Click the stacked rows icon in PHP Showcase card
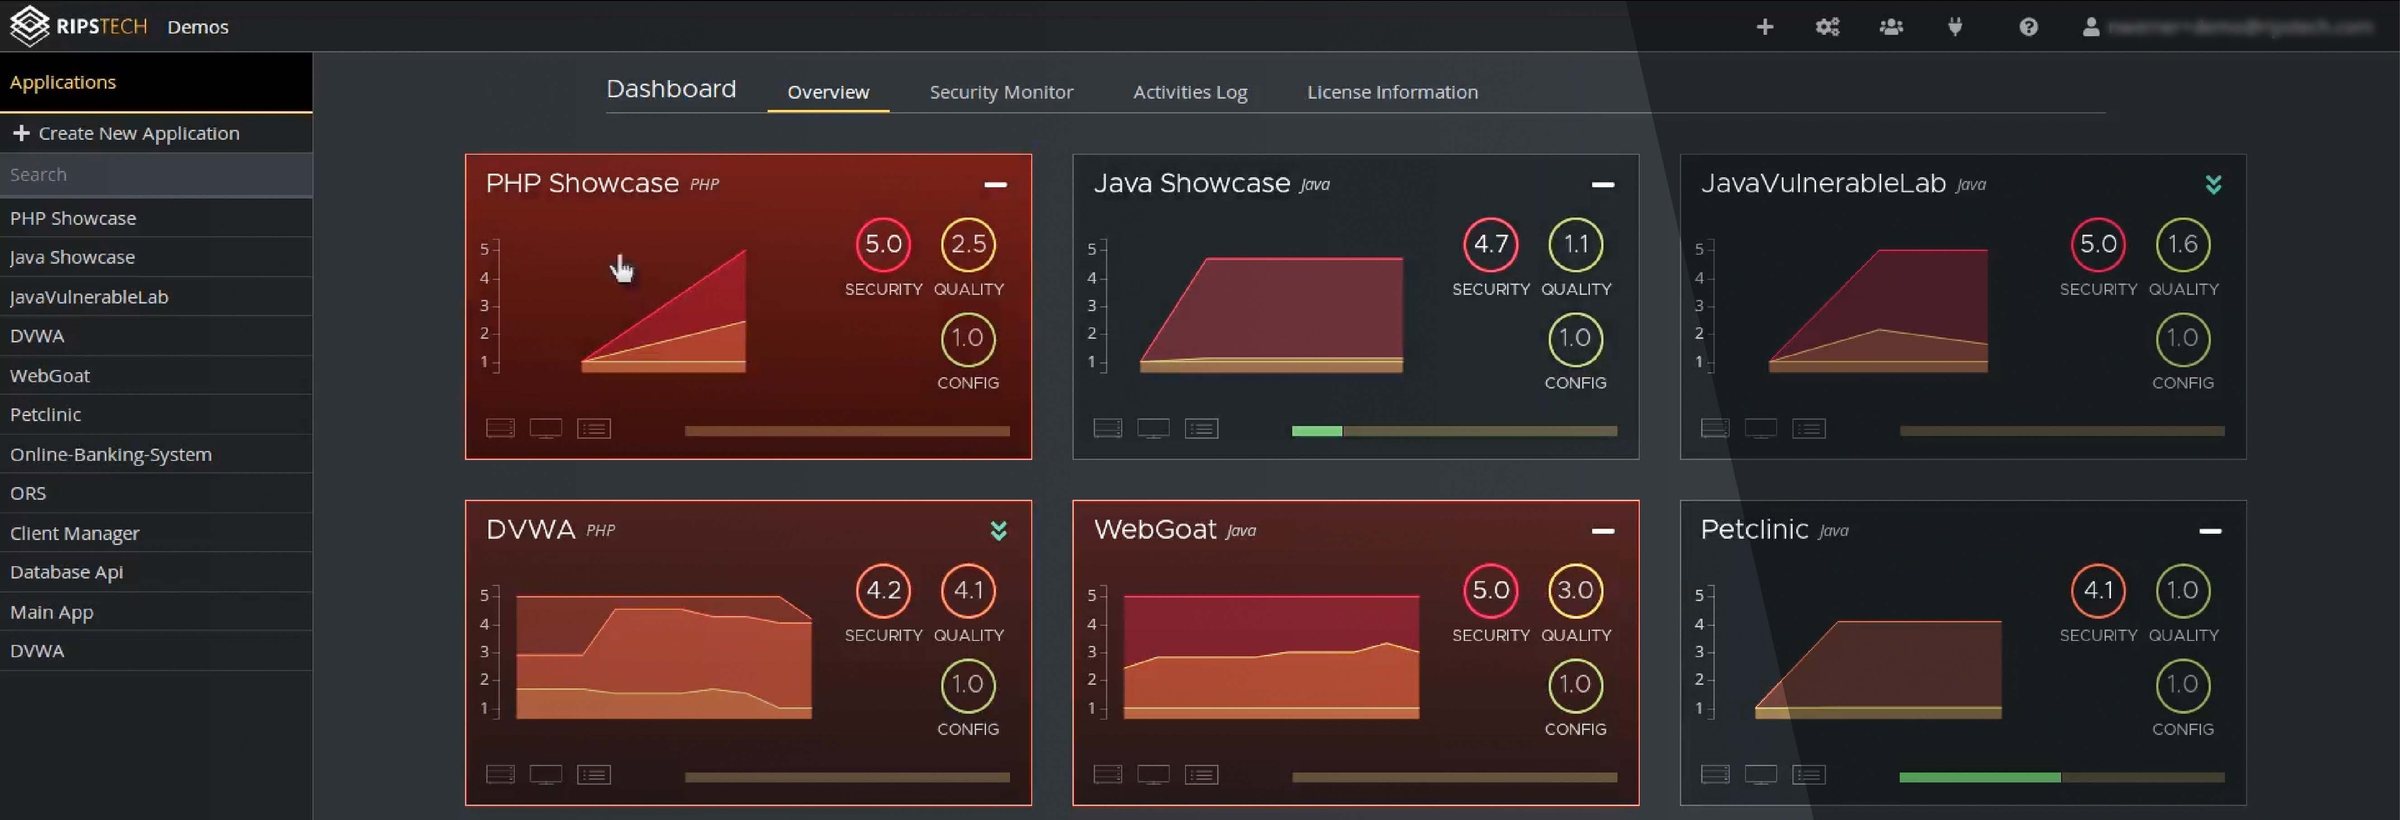The height and width of the screenshot is (820, 2400). tap(500, 428)
